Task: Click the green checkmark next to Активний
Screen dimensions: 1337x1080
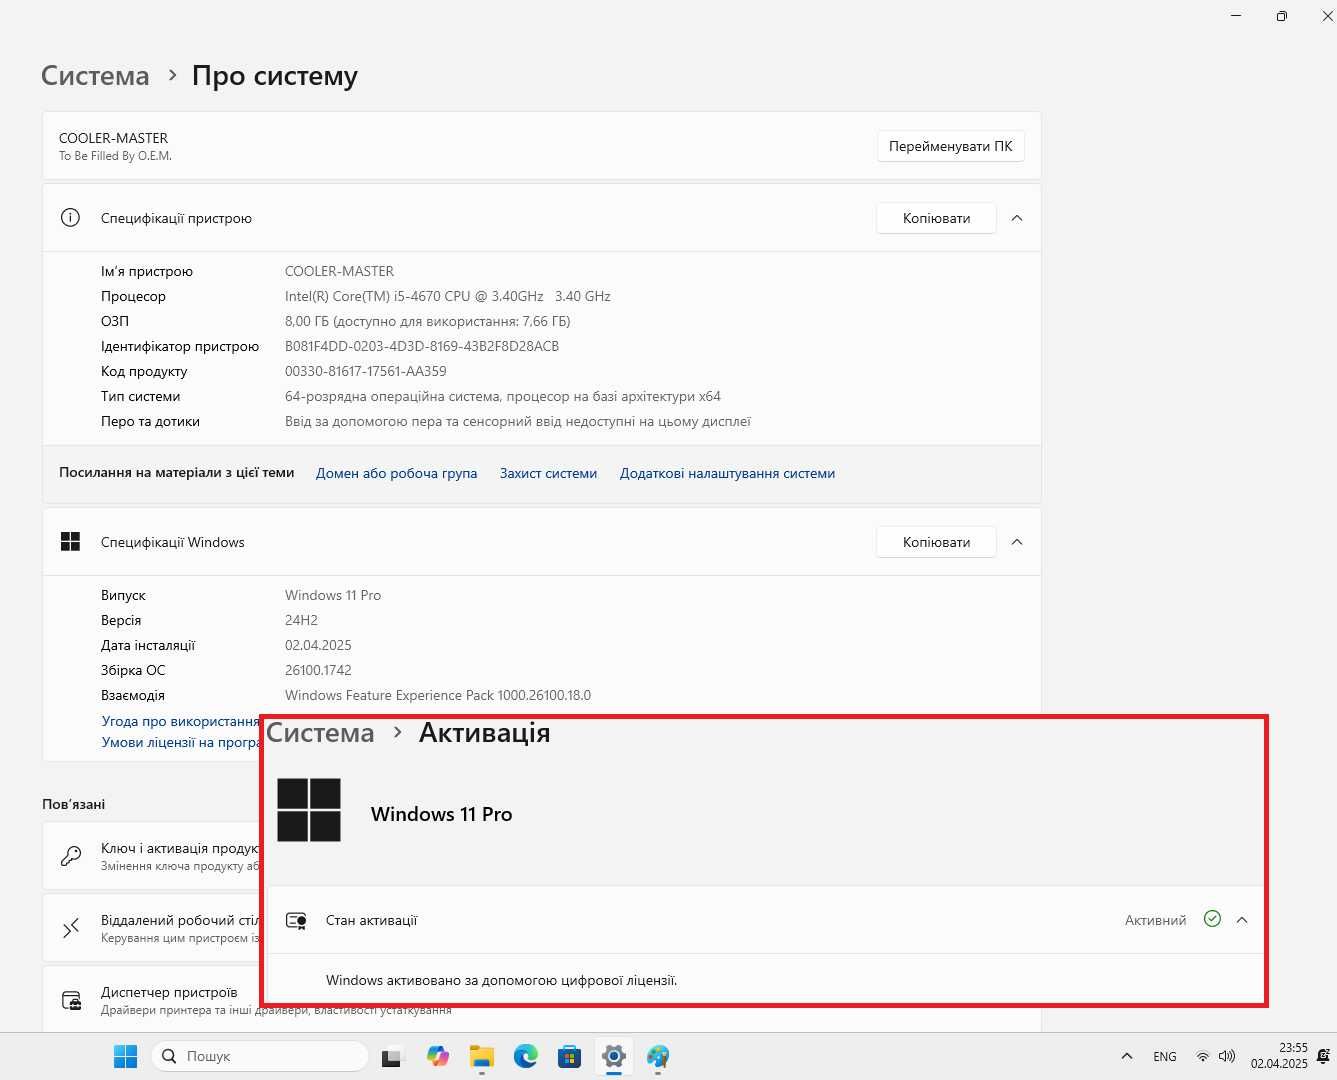Action: tap(1212, 919)
